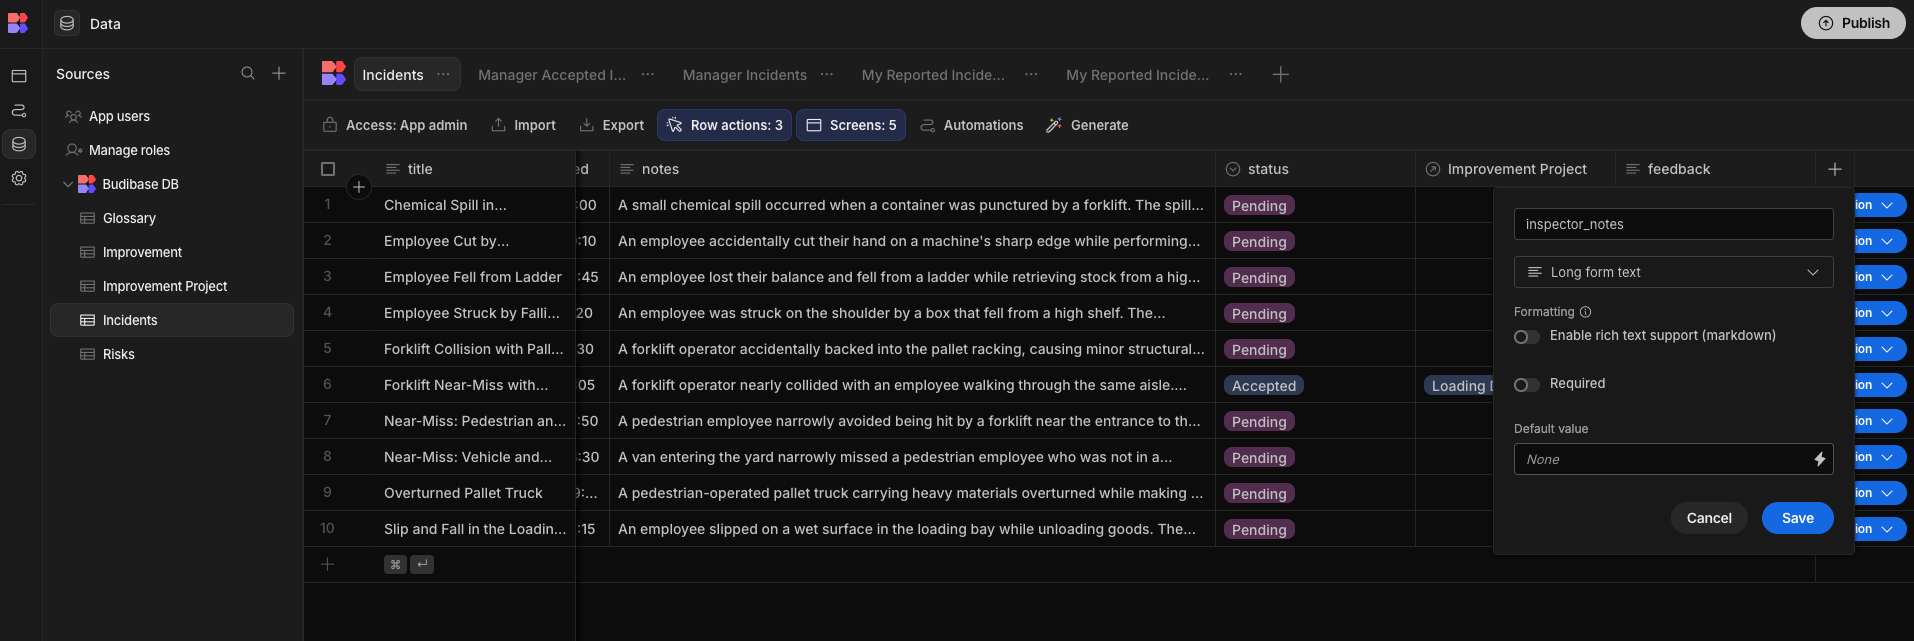The height and width of the screenshot is (641, 1914).
Task: Open Manager Accepted tab options menu
Action: point(648,74)
